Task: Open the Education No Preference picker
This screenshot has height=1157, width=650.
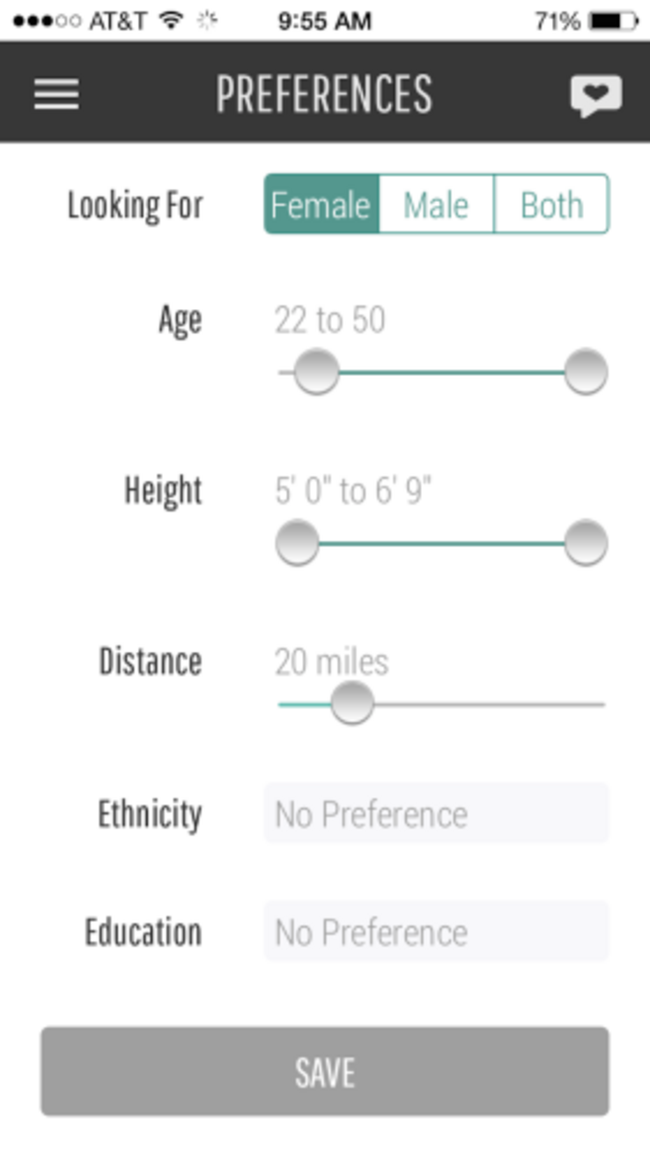Action: click(436, 931)
